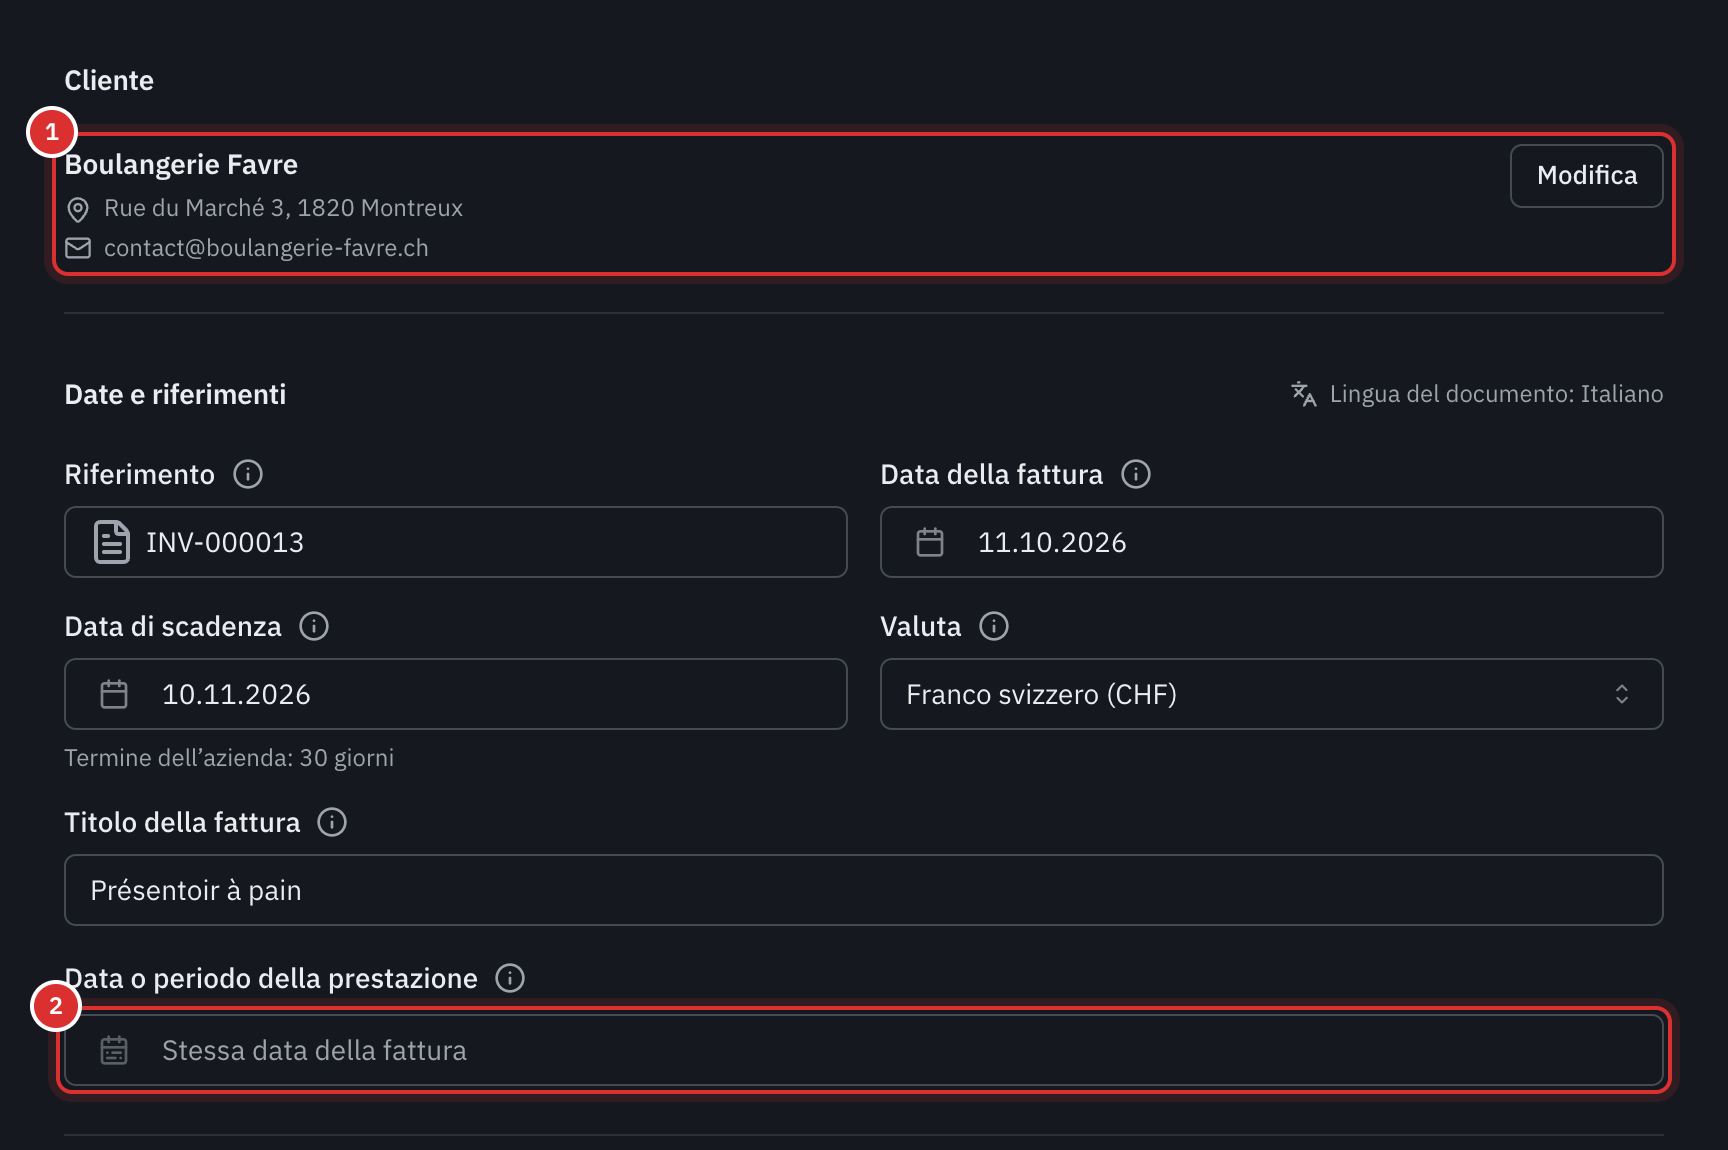This screenshot has width=1728, height=1150.
Task: Click the contact@boulangerie-favre.ch email text
Action: coord(266,248)
